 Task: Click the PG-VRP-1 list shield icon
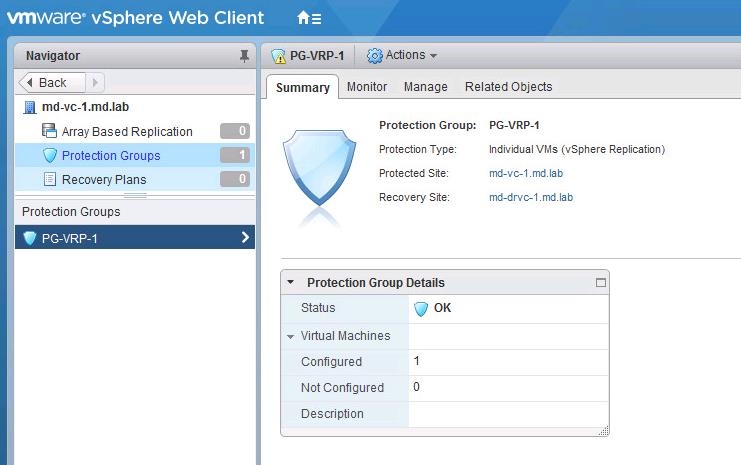tap(30, 238)
